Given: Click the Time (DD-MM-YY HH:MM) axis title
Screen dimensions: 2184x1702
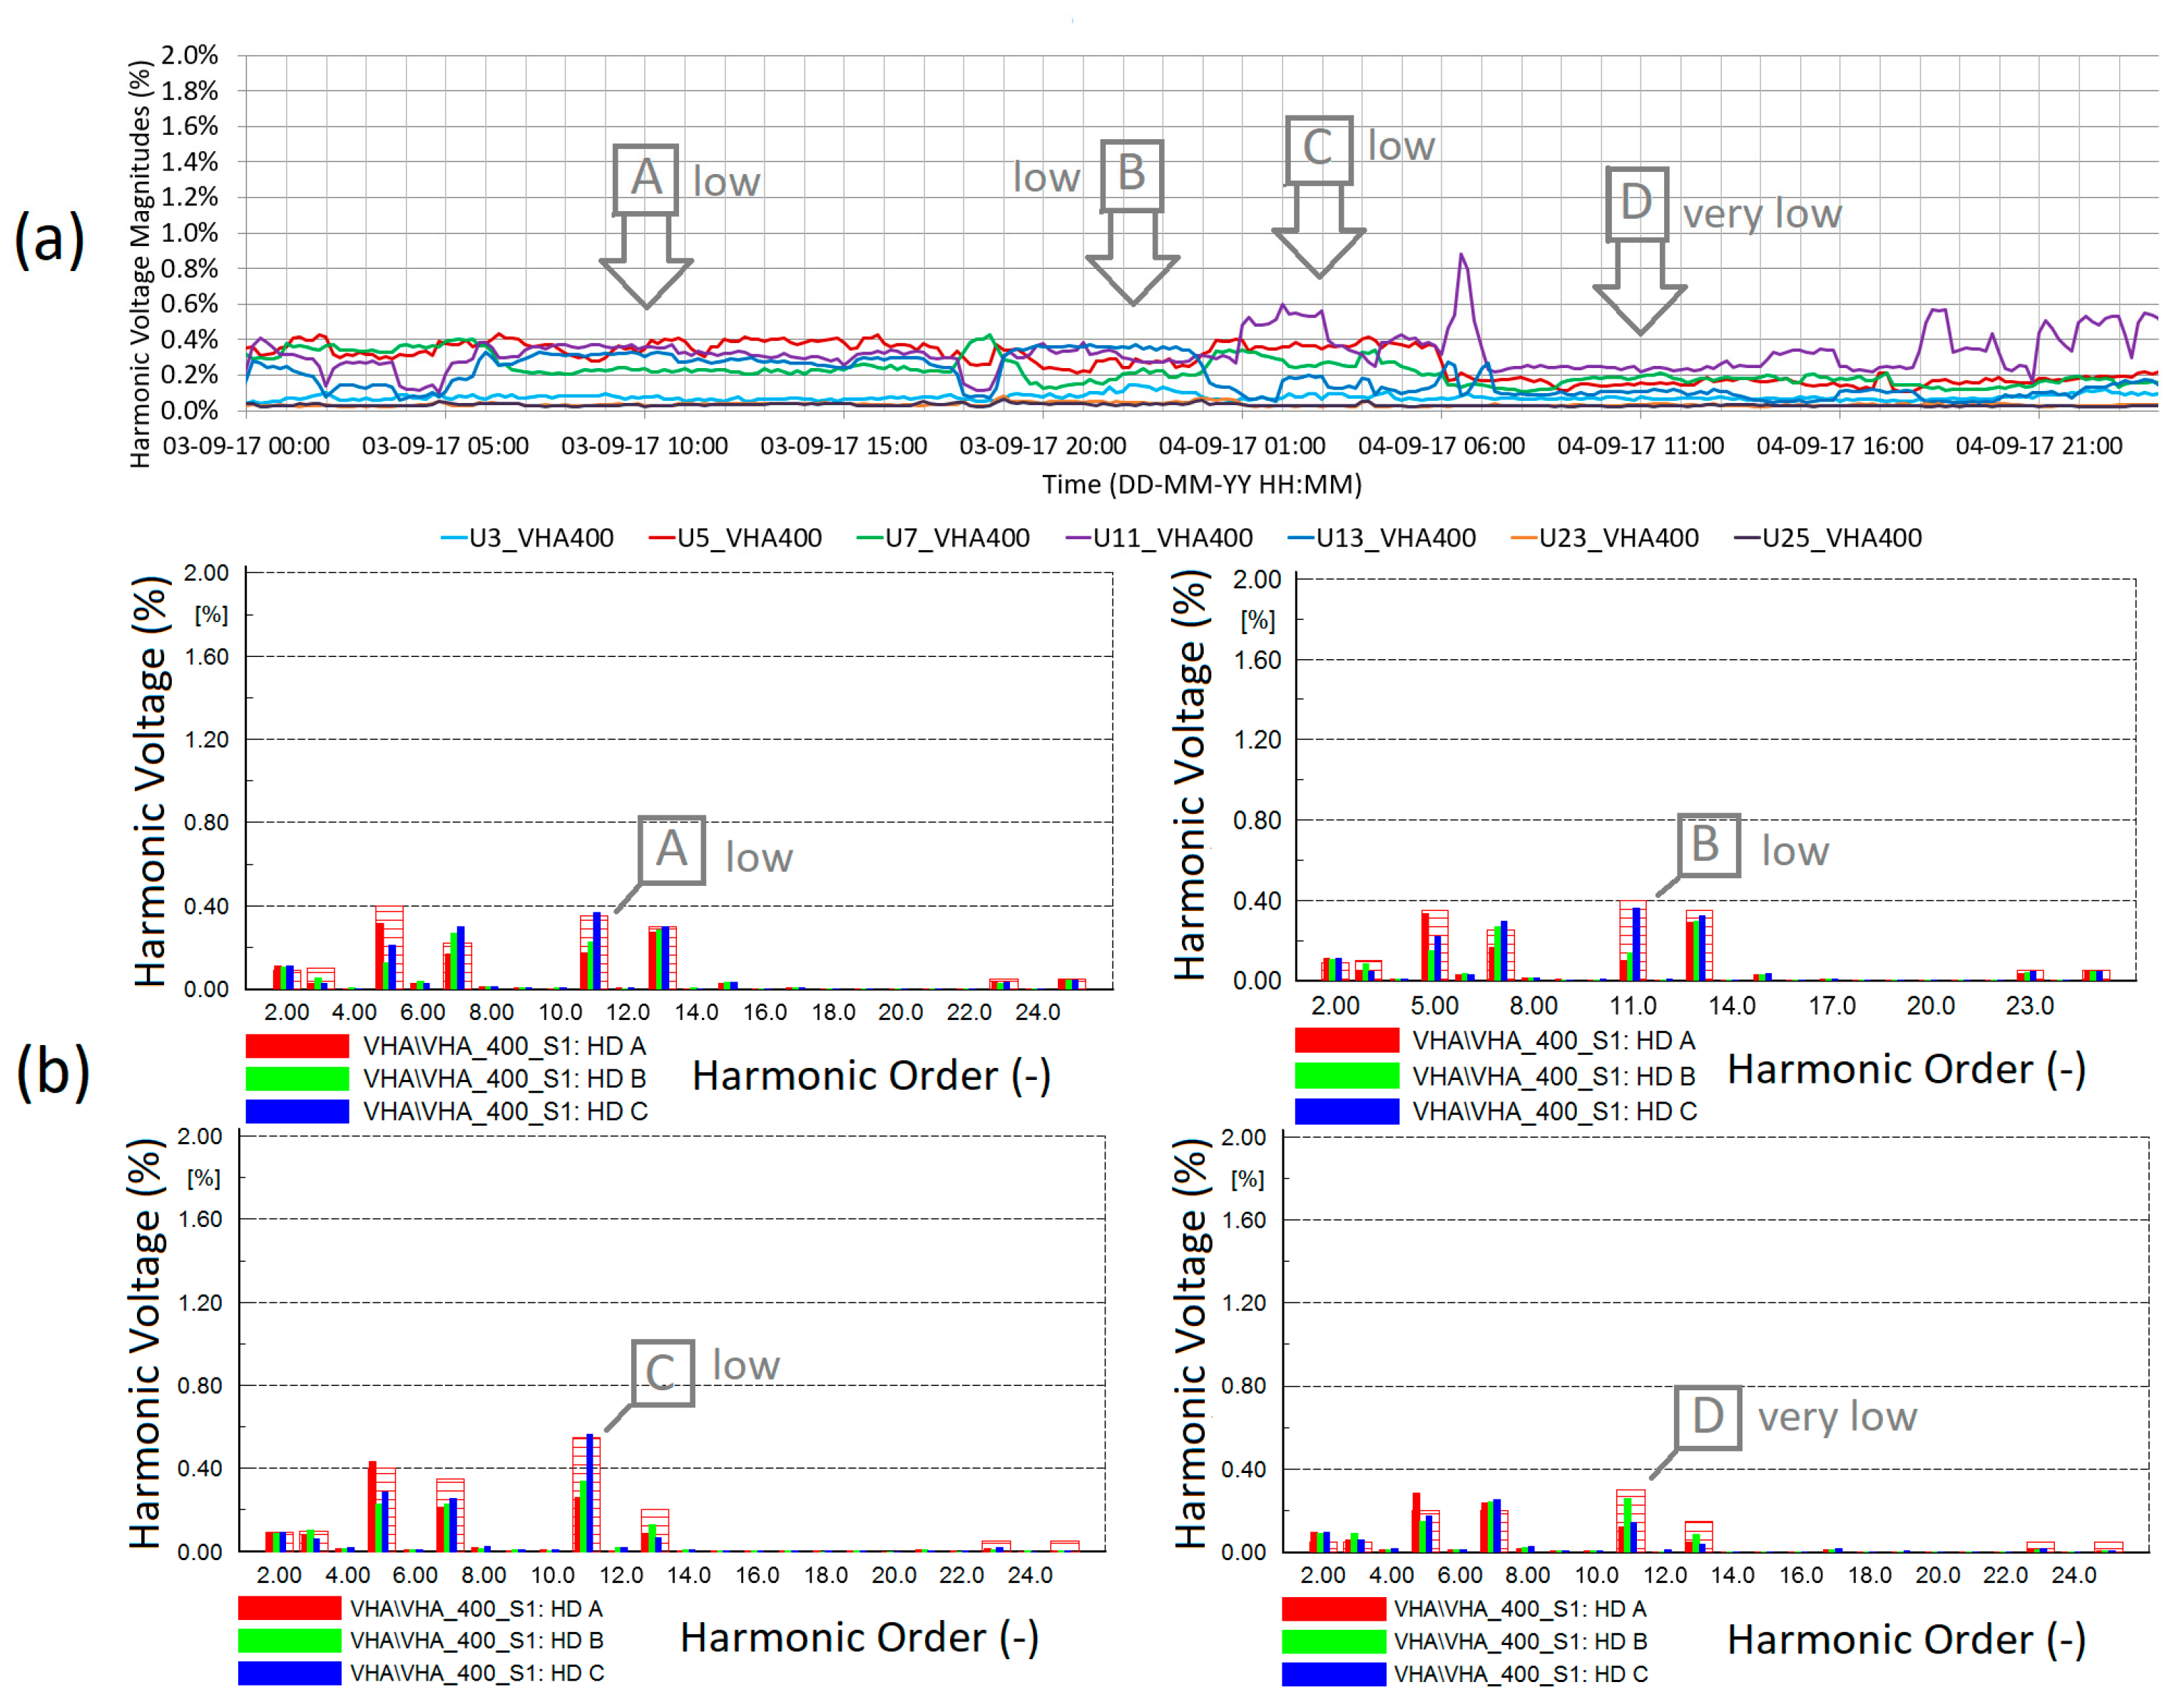Looking at the screenshot, I should point(1202,485).
